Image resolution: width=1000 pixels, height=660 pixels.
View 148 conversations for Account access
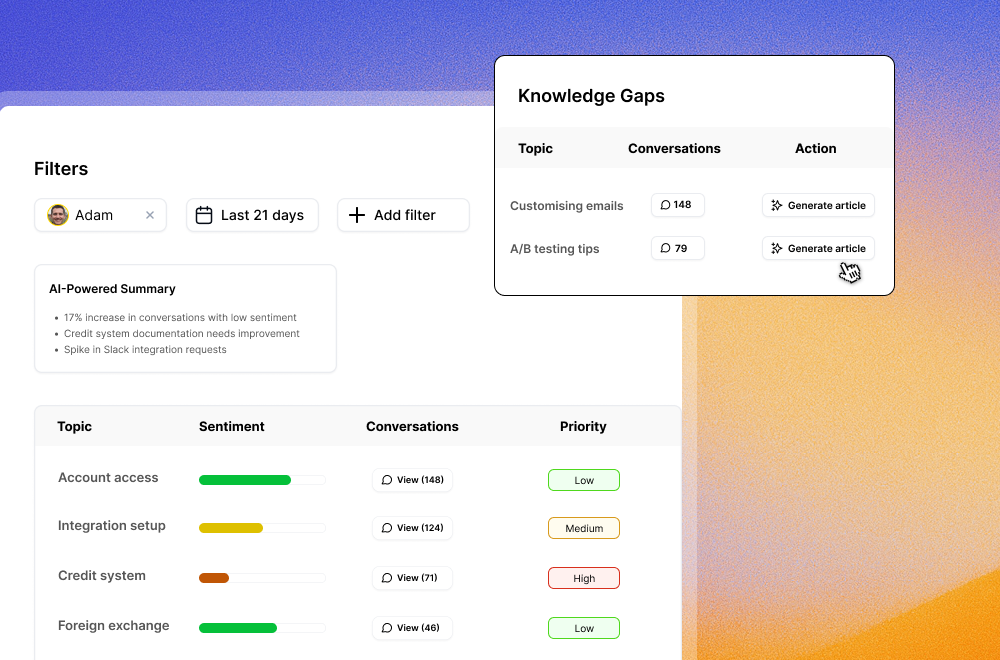(x=412, y=480)
